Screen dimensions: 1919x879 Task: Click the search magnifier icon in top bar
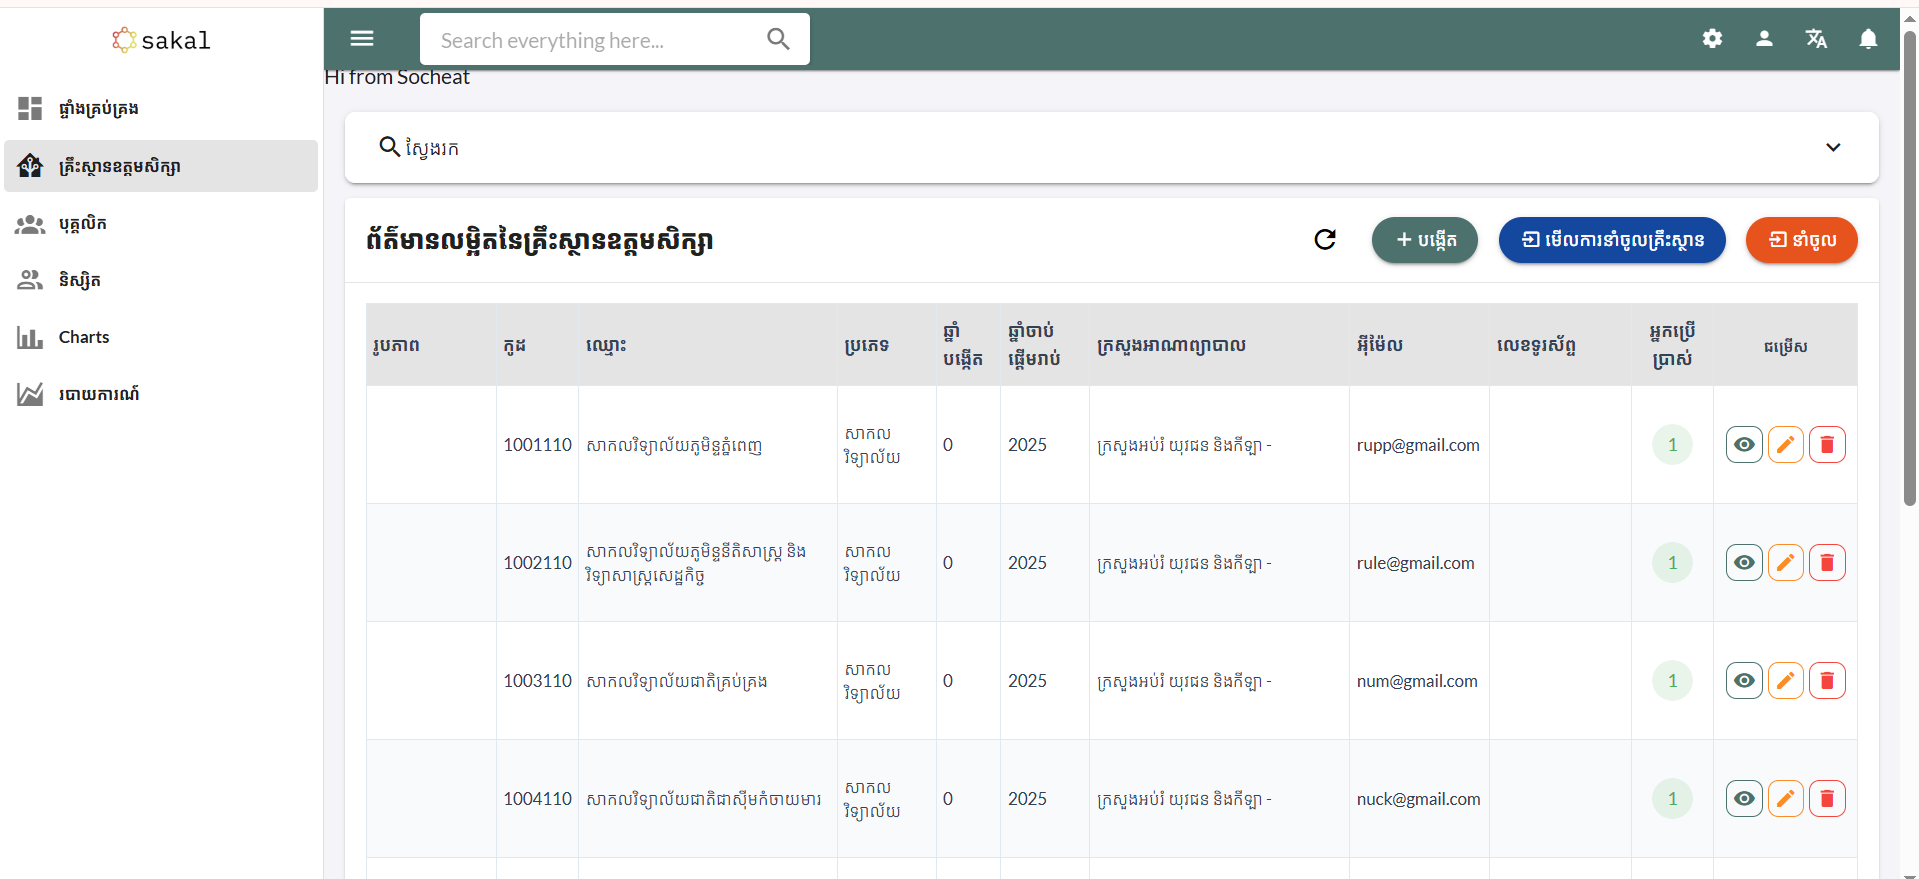778,39
